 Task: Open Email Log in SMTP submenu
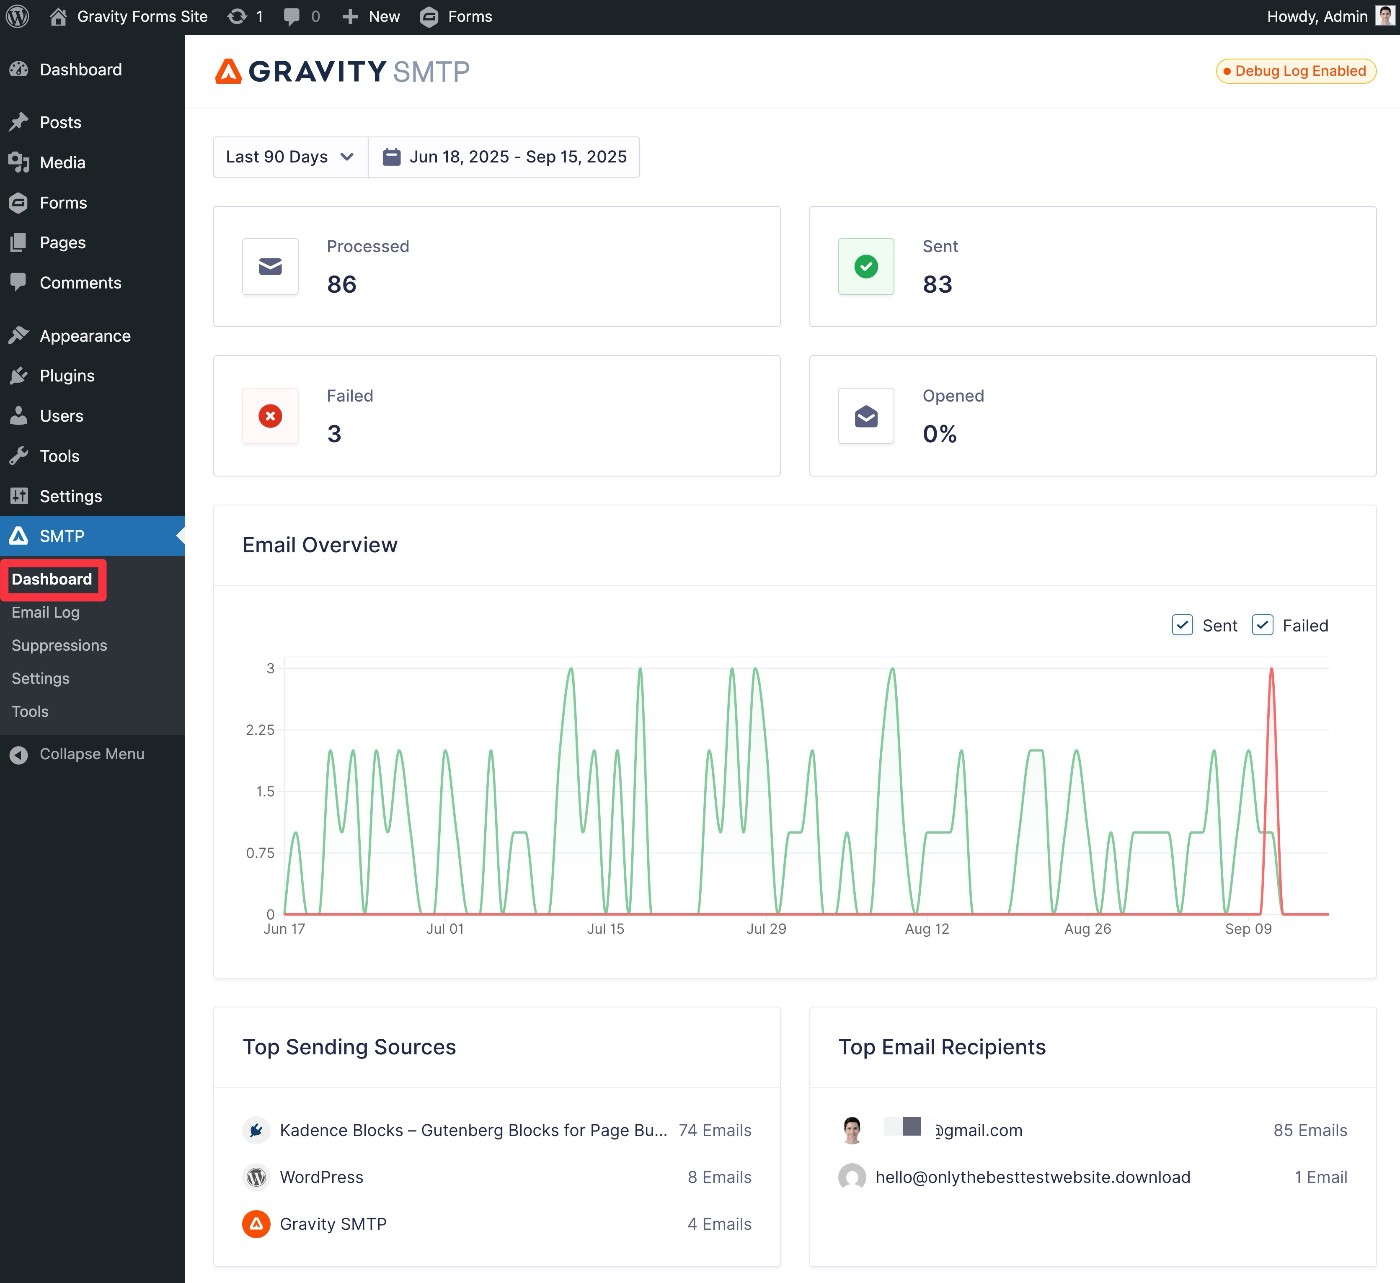tap(45, 612)
